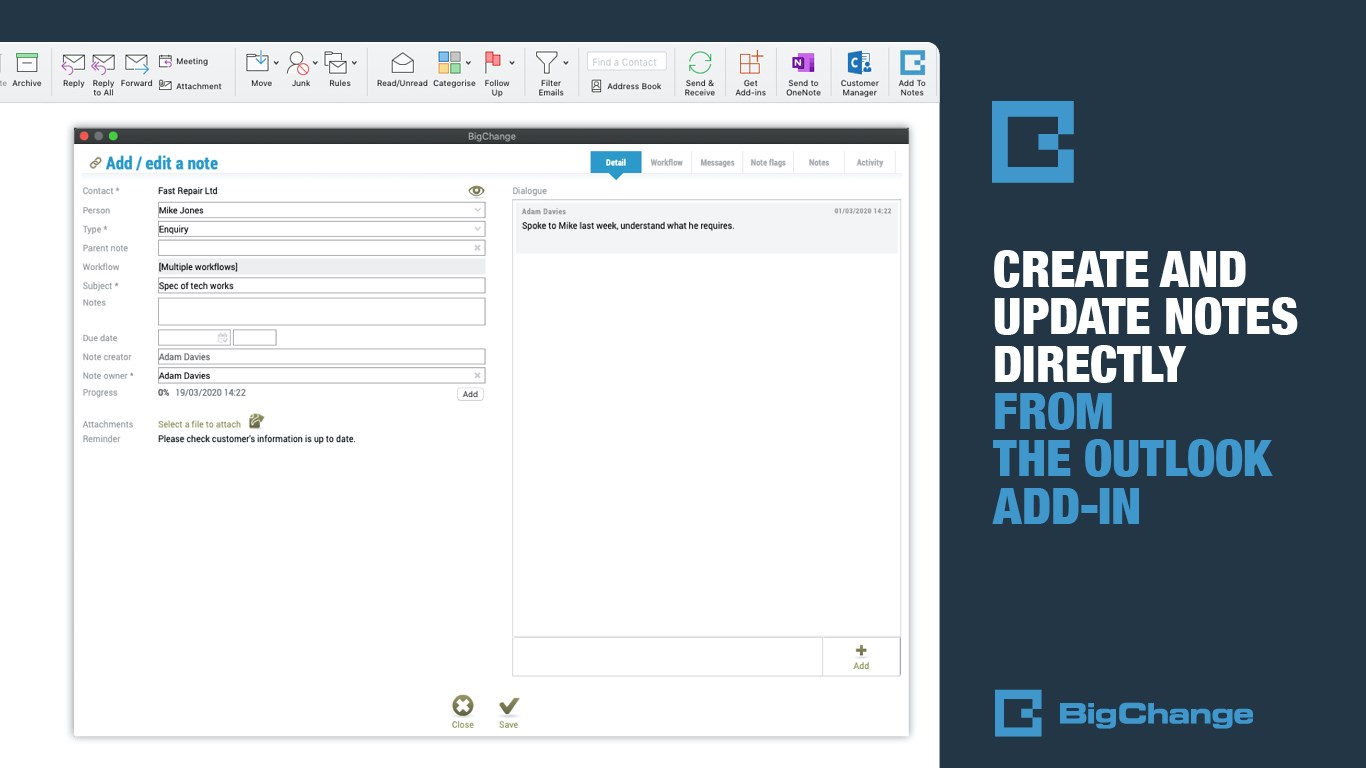Click the Categorise icon

(x=449, y=63)
